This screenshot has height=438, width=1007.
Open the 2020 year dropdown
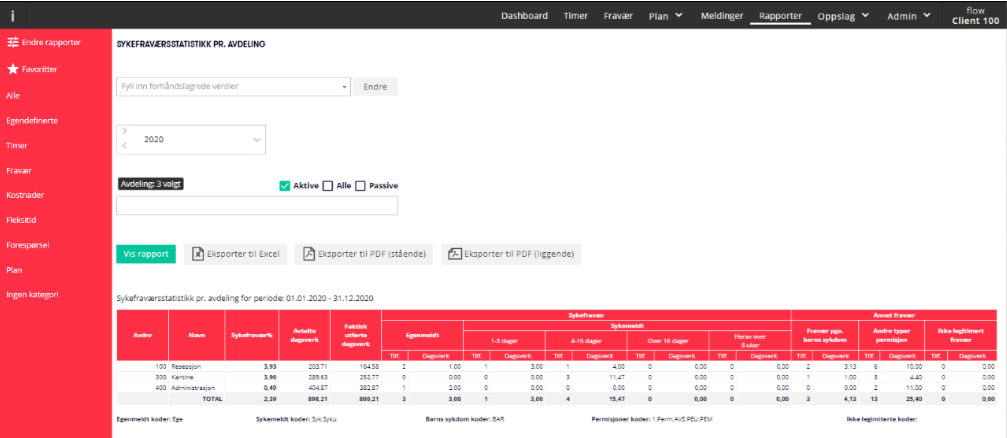191,139
